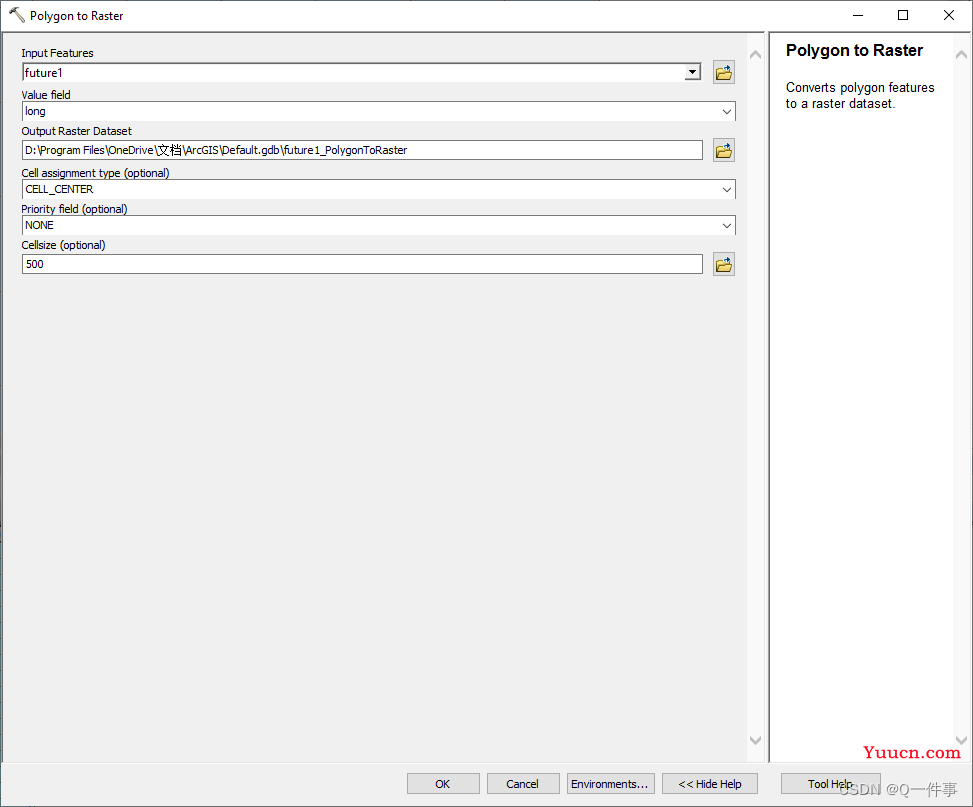Click the Cellsize field containing 500
The width and height of the screenshot is (973, 807).
tap(362, 264)
